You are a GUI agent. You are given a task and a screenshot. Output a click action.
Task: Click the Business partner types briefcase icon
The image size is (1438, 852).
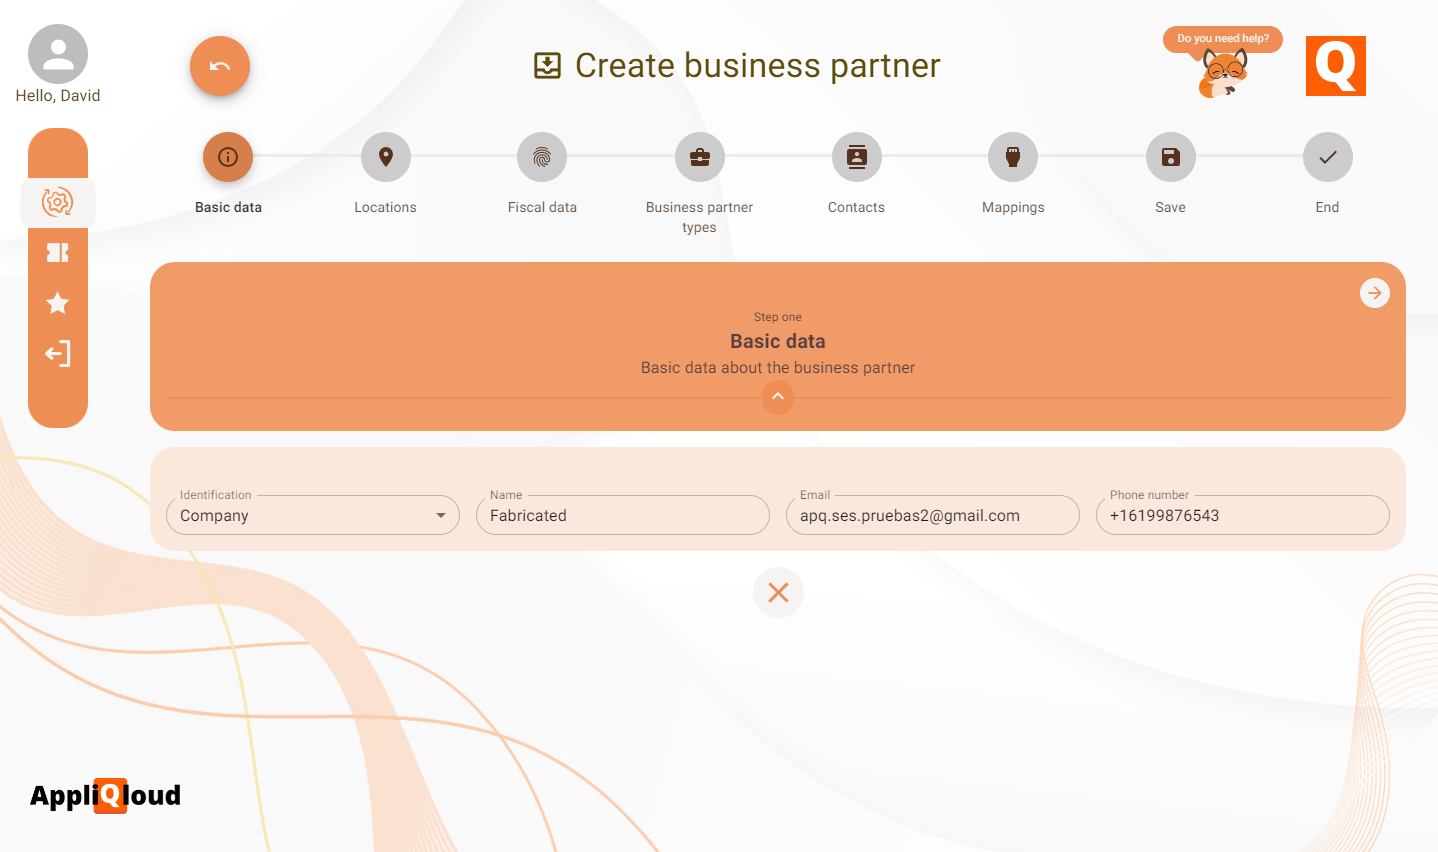tap(699, 157)
